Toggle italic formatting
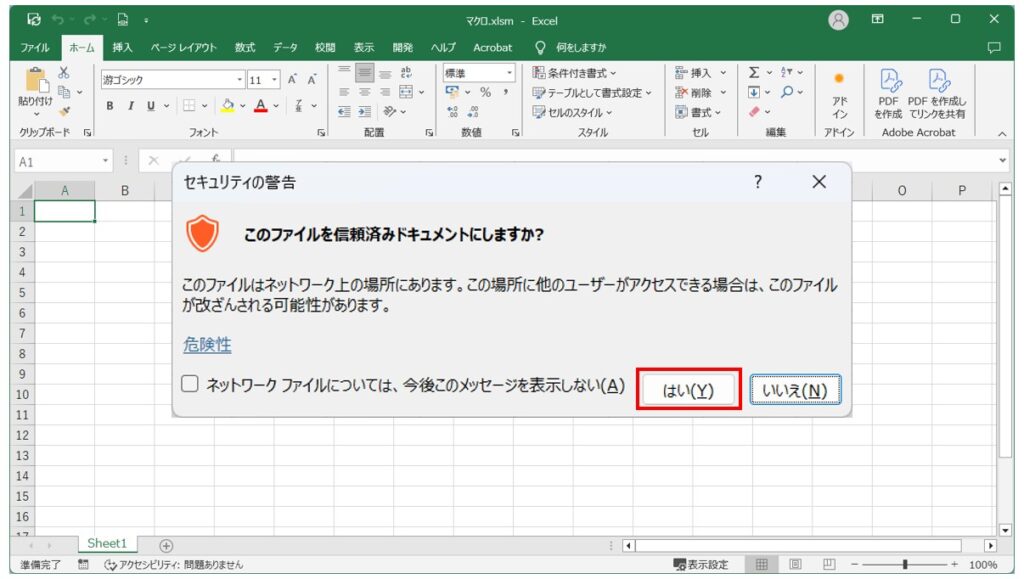This screenshot has height=579, width=1024. click(131, 106)
